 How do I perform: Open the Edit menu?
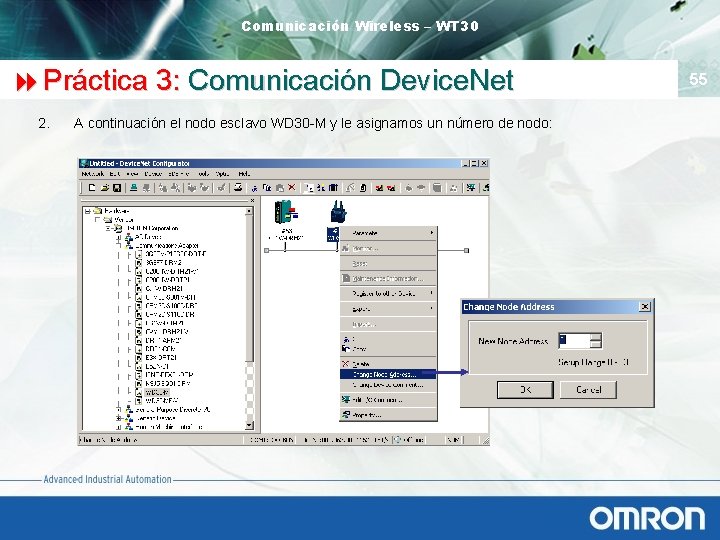pyautogui.click(x=115, y=174)
